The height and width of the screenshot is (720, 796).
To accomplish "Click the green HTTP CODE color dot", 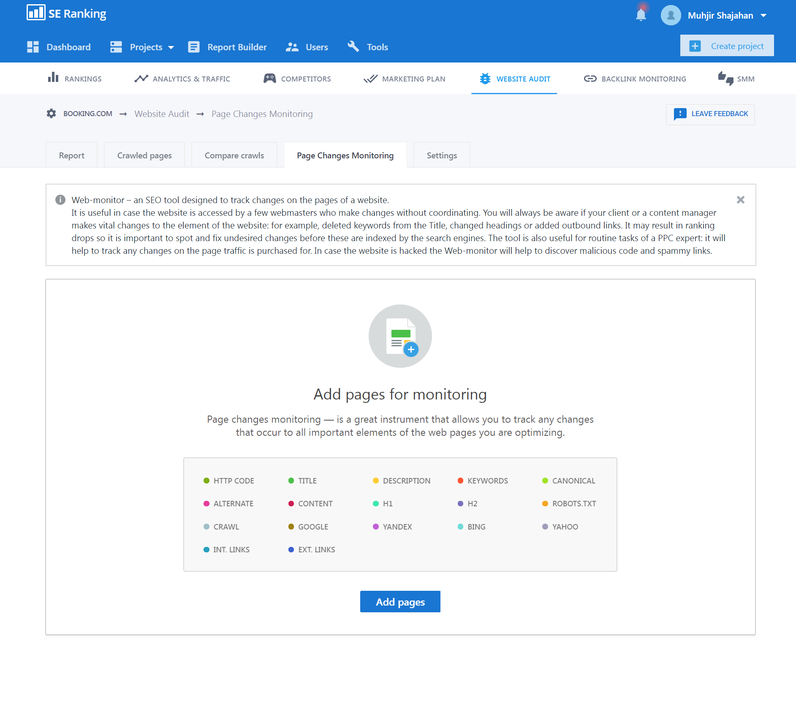I will pyautogui.click(x=206, y=481).
